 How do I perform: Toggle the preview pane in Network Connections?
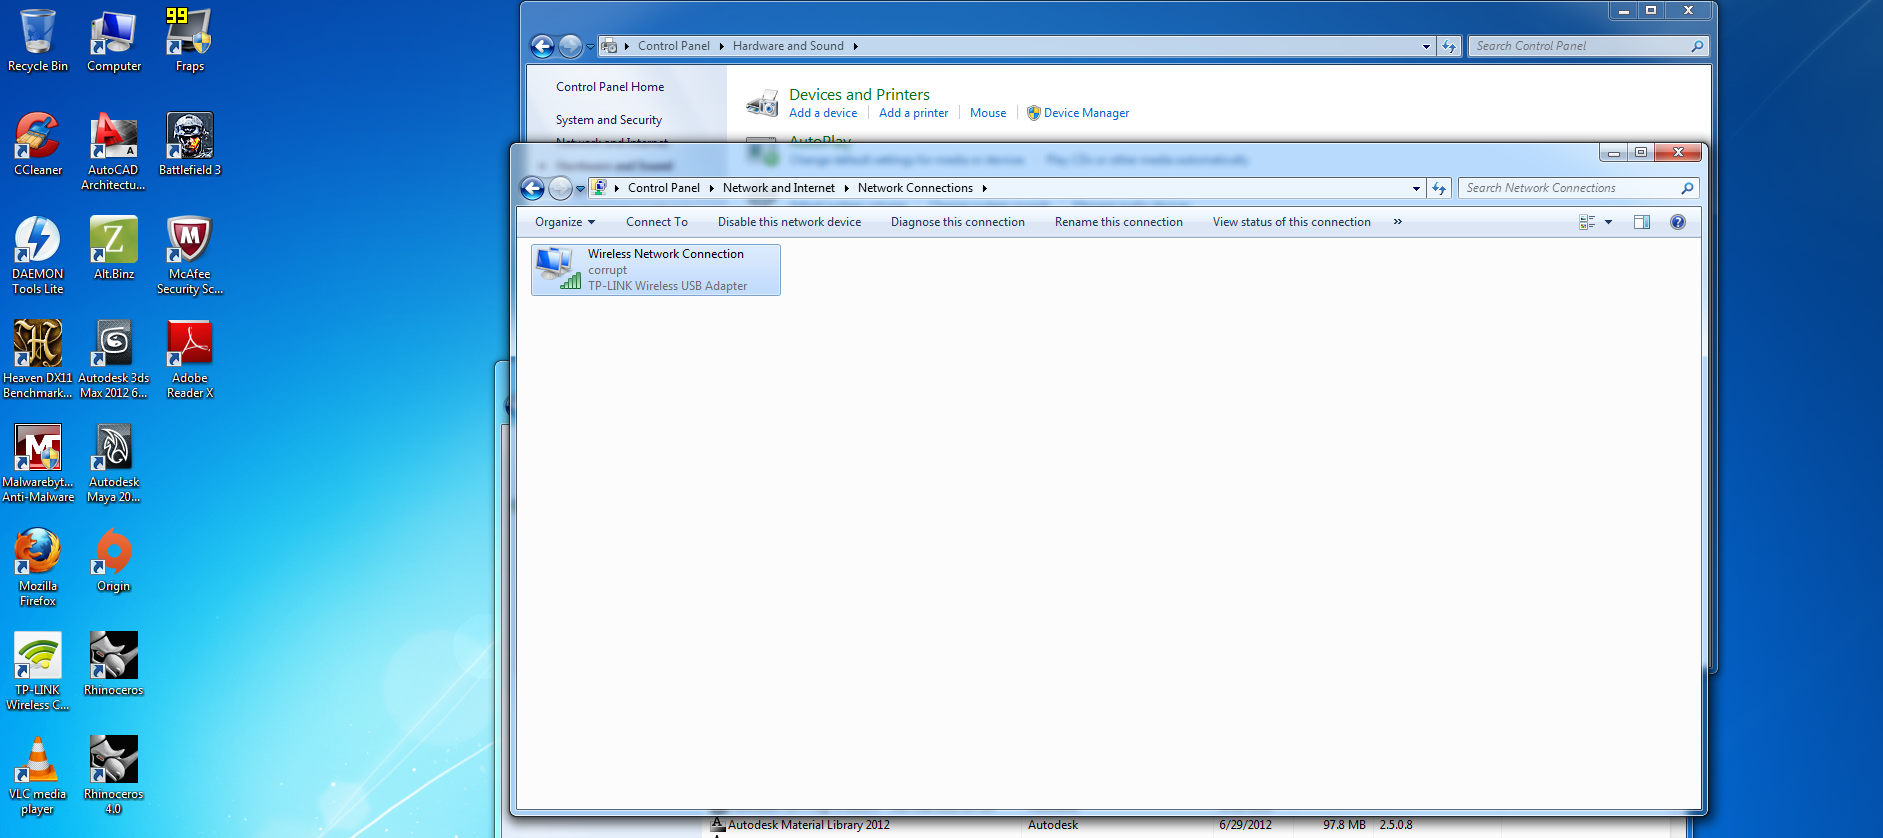1642,222
